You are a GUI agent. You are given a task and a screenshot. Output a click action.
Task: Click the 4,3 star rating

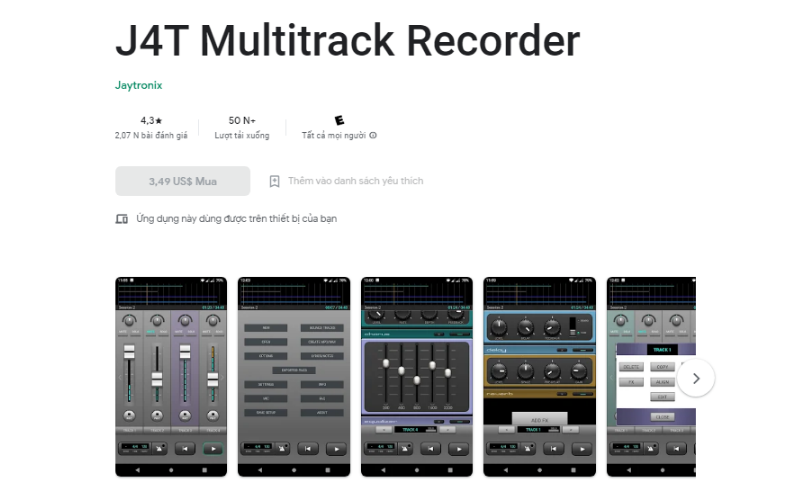(151, 120)
